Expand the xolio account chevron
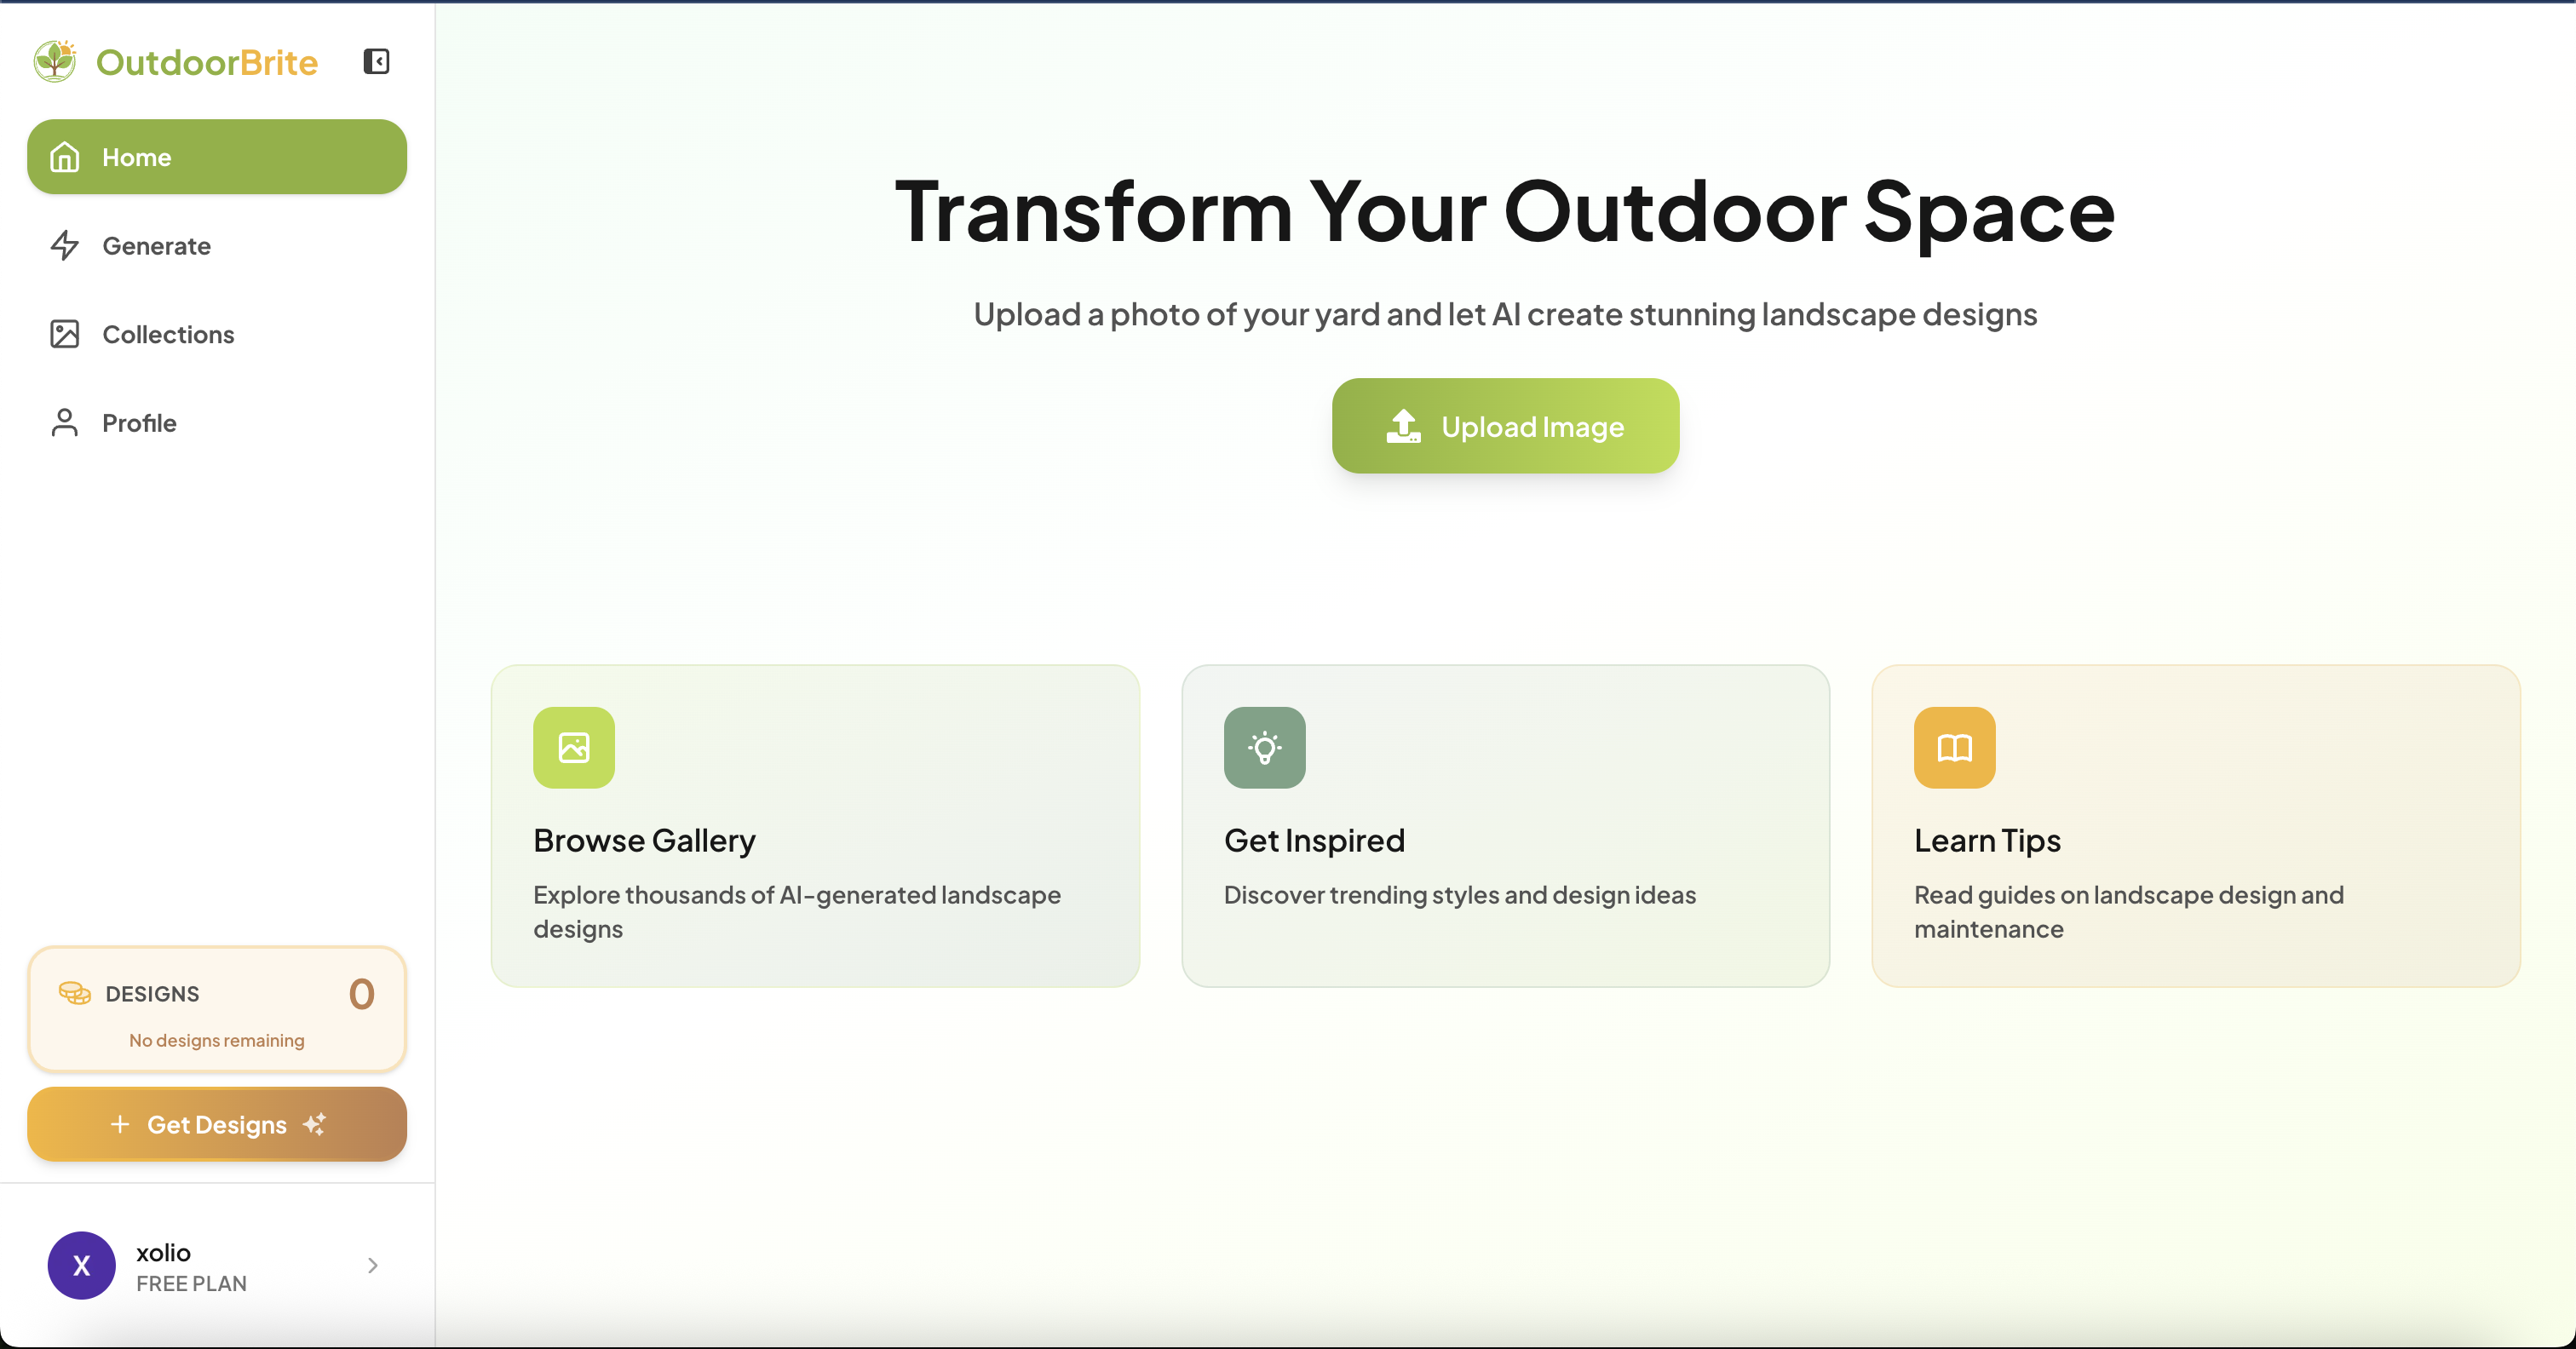Image resolution: width=2576 pixels, height=1349 pixels. [373, 1266]
